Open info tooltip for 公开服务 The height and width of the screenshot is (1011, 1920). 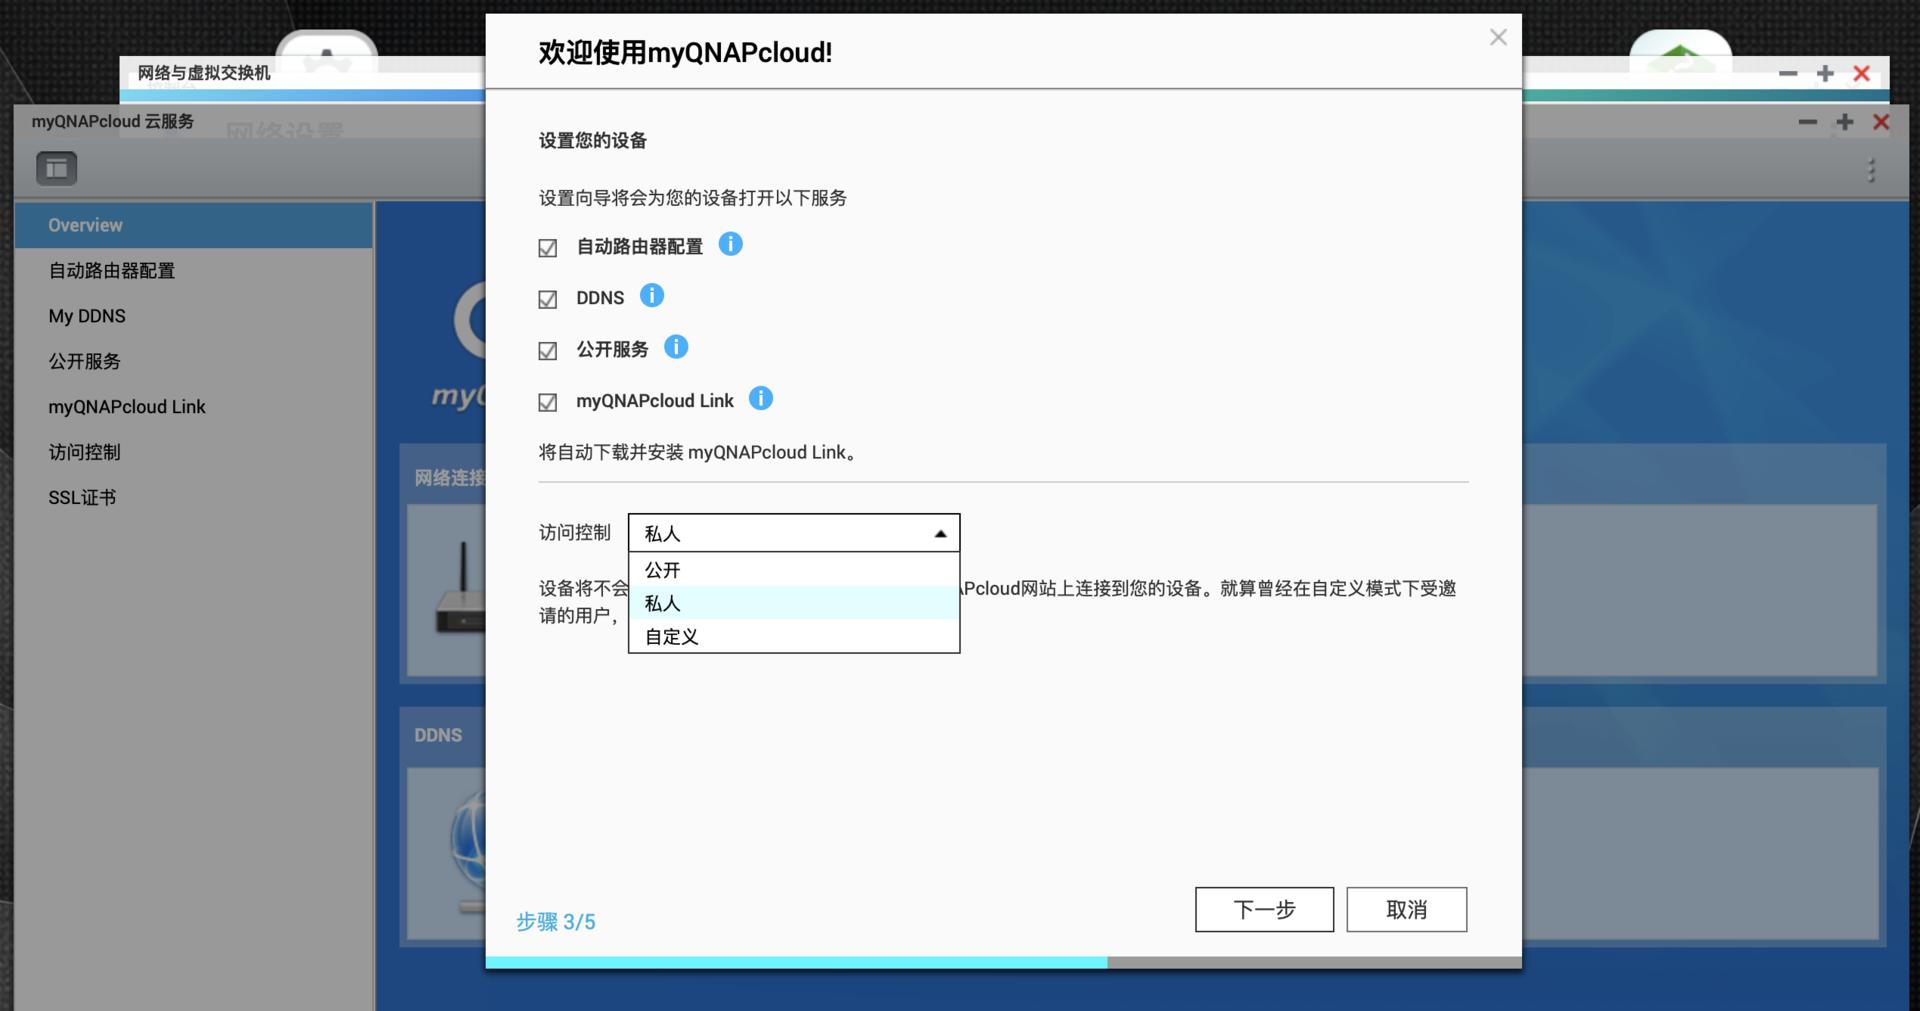click(x=678, y=347)
